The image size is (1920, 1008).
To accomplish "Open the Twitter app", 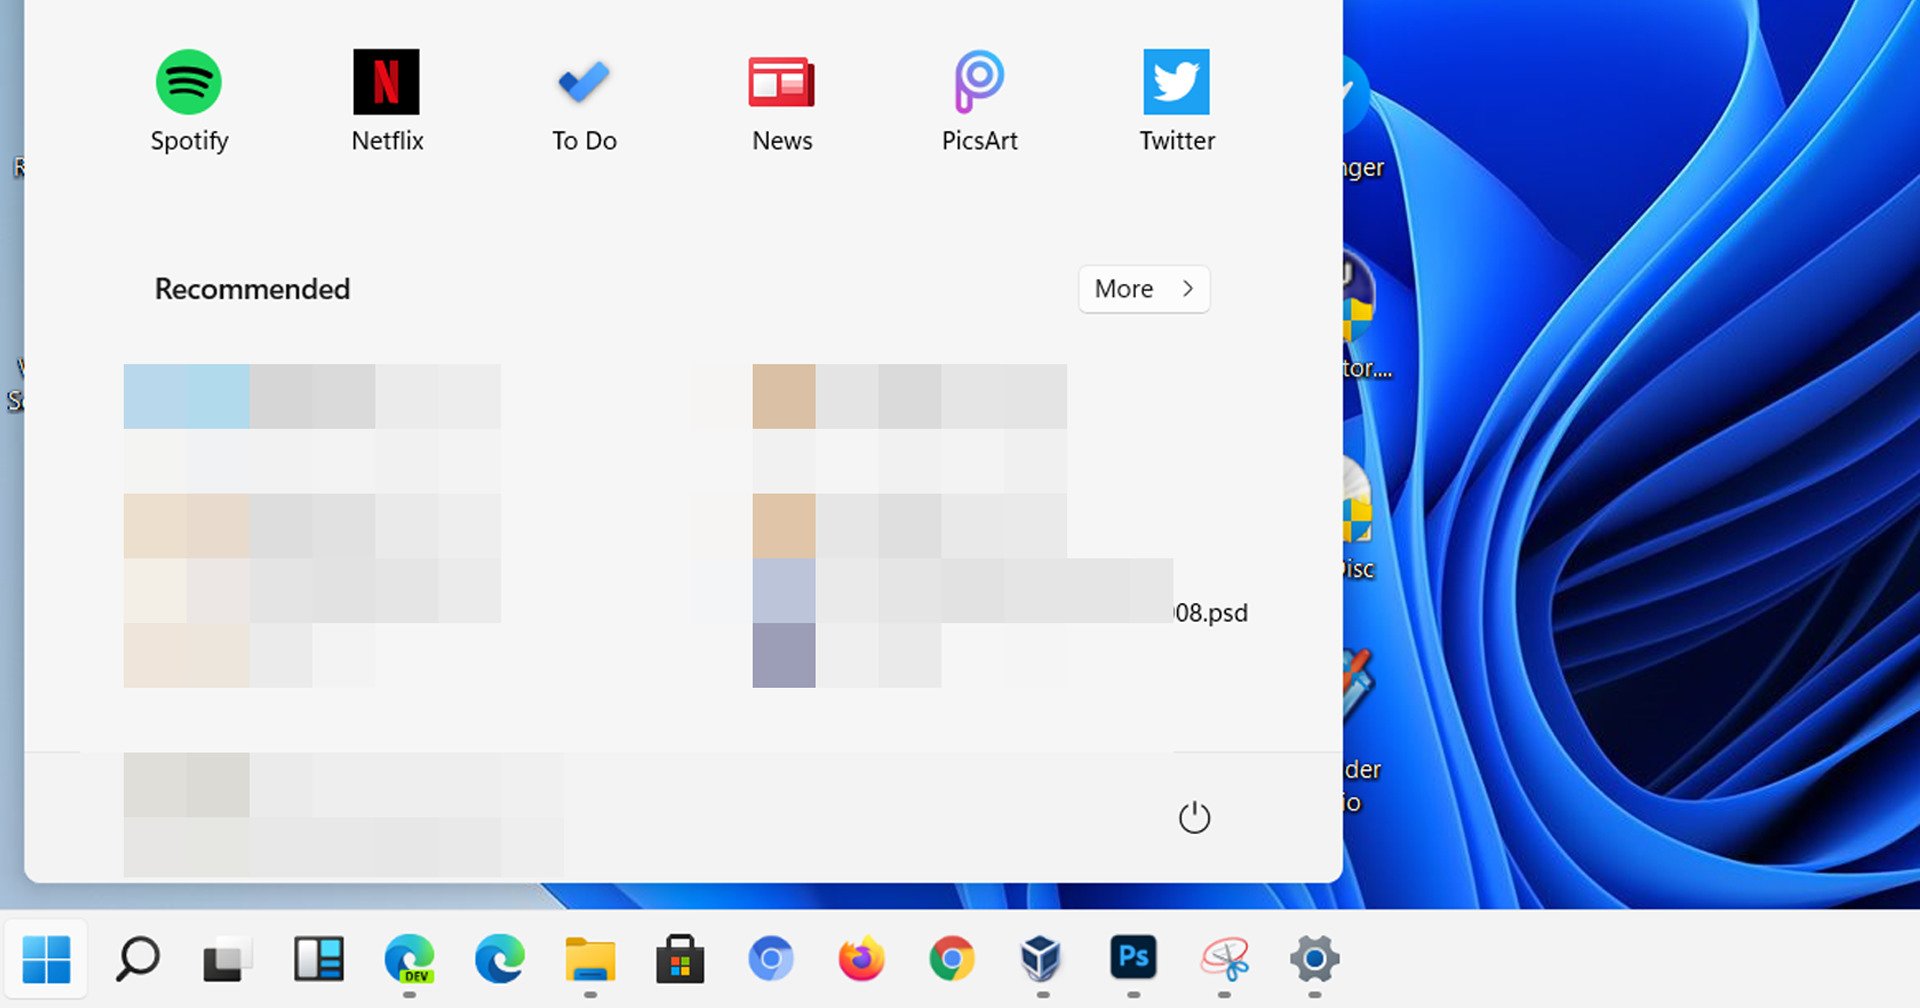I will coord(1177,101).
